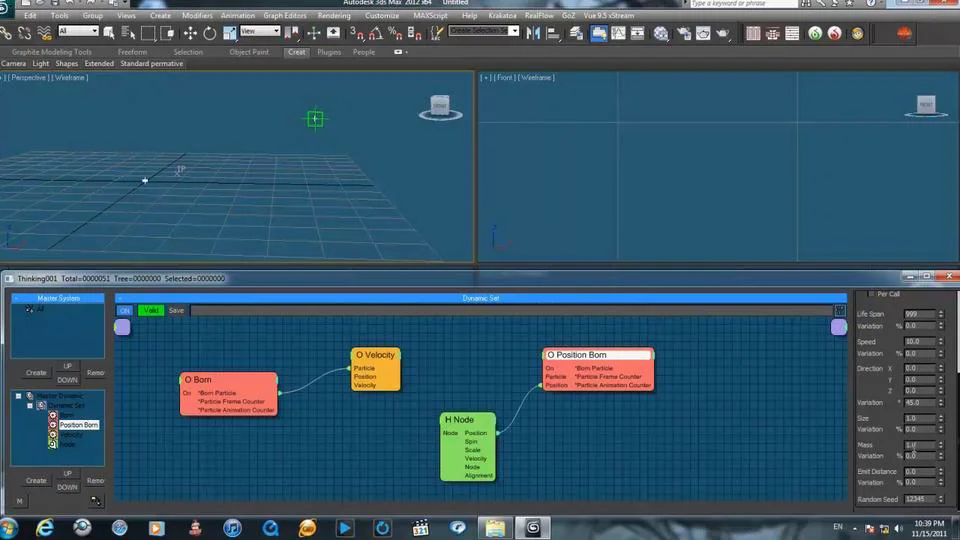
Task: Open the Modifiers menu
Action: 197,16
